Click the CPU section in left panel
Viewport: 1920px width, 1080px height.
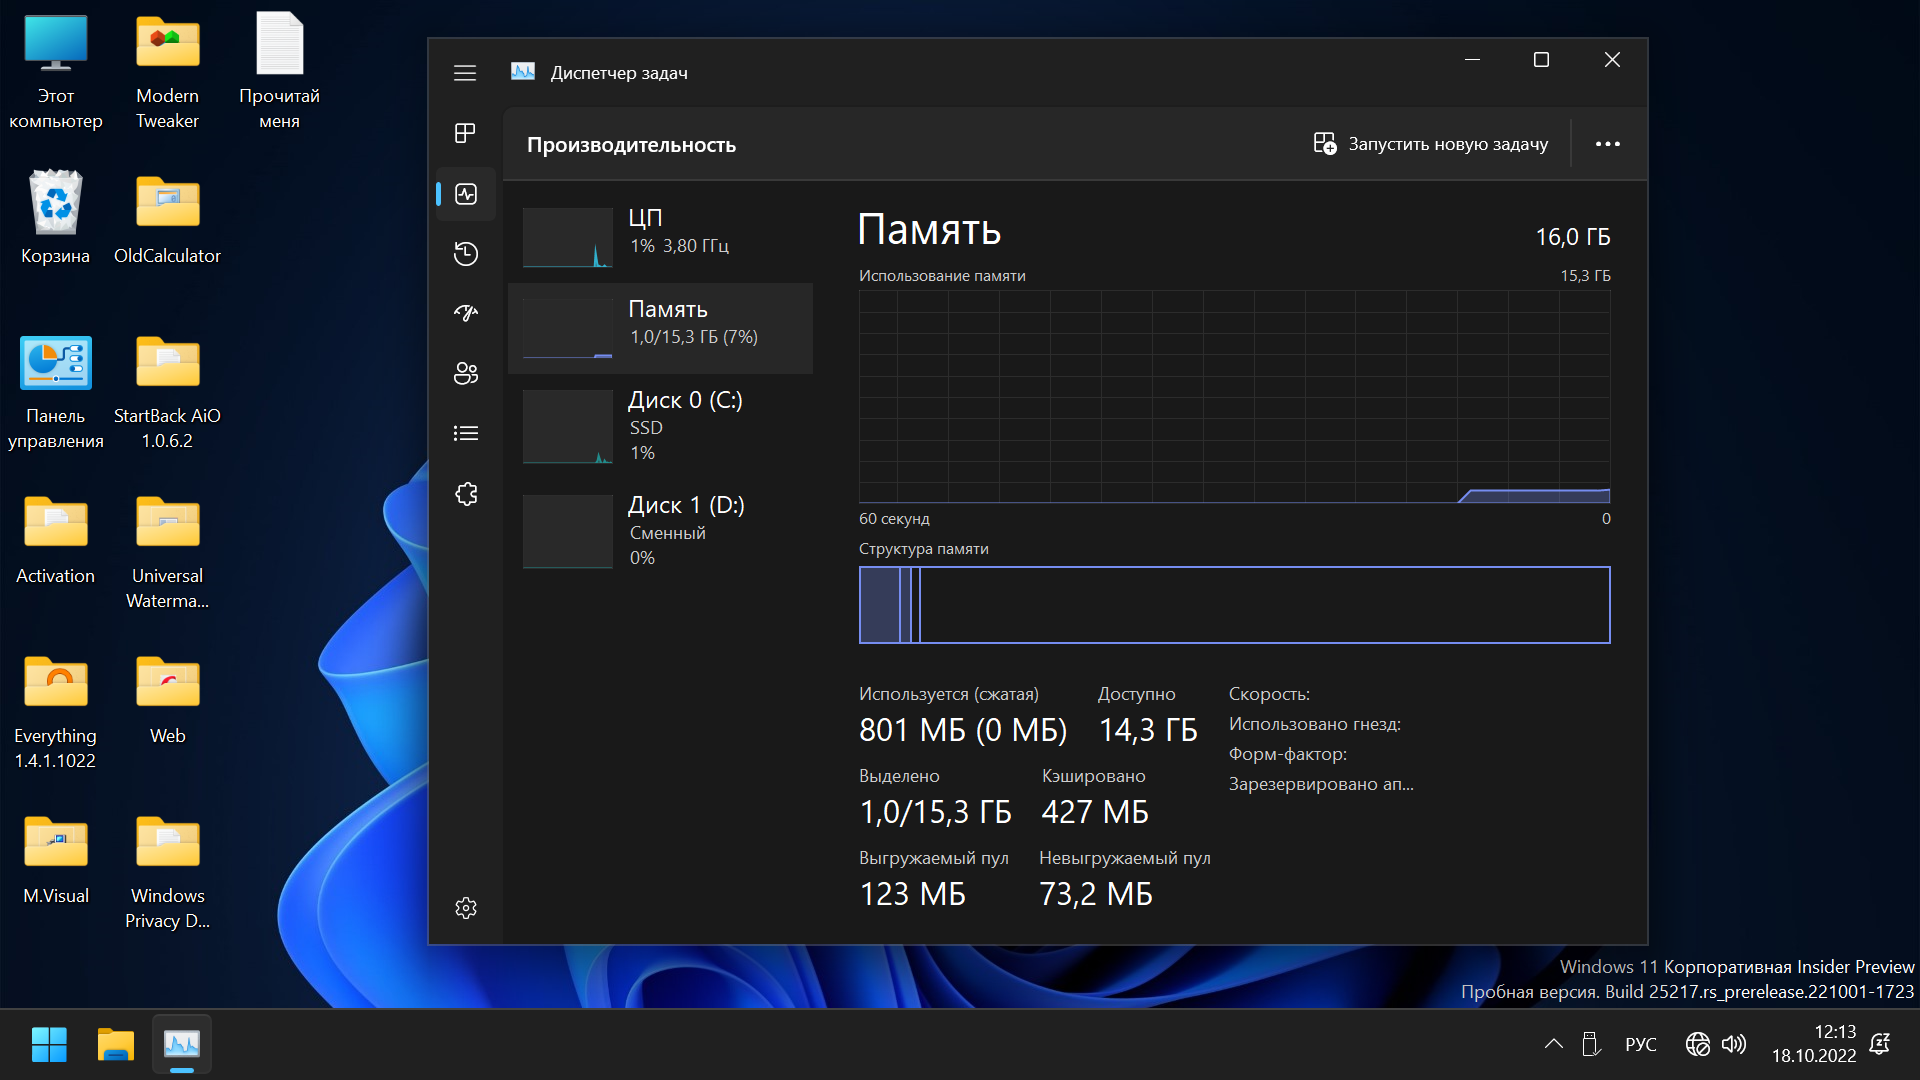[x=667, y=232]
